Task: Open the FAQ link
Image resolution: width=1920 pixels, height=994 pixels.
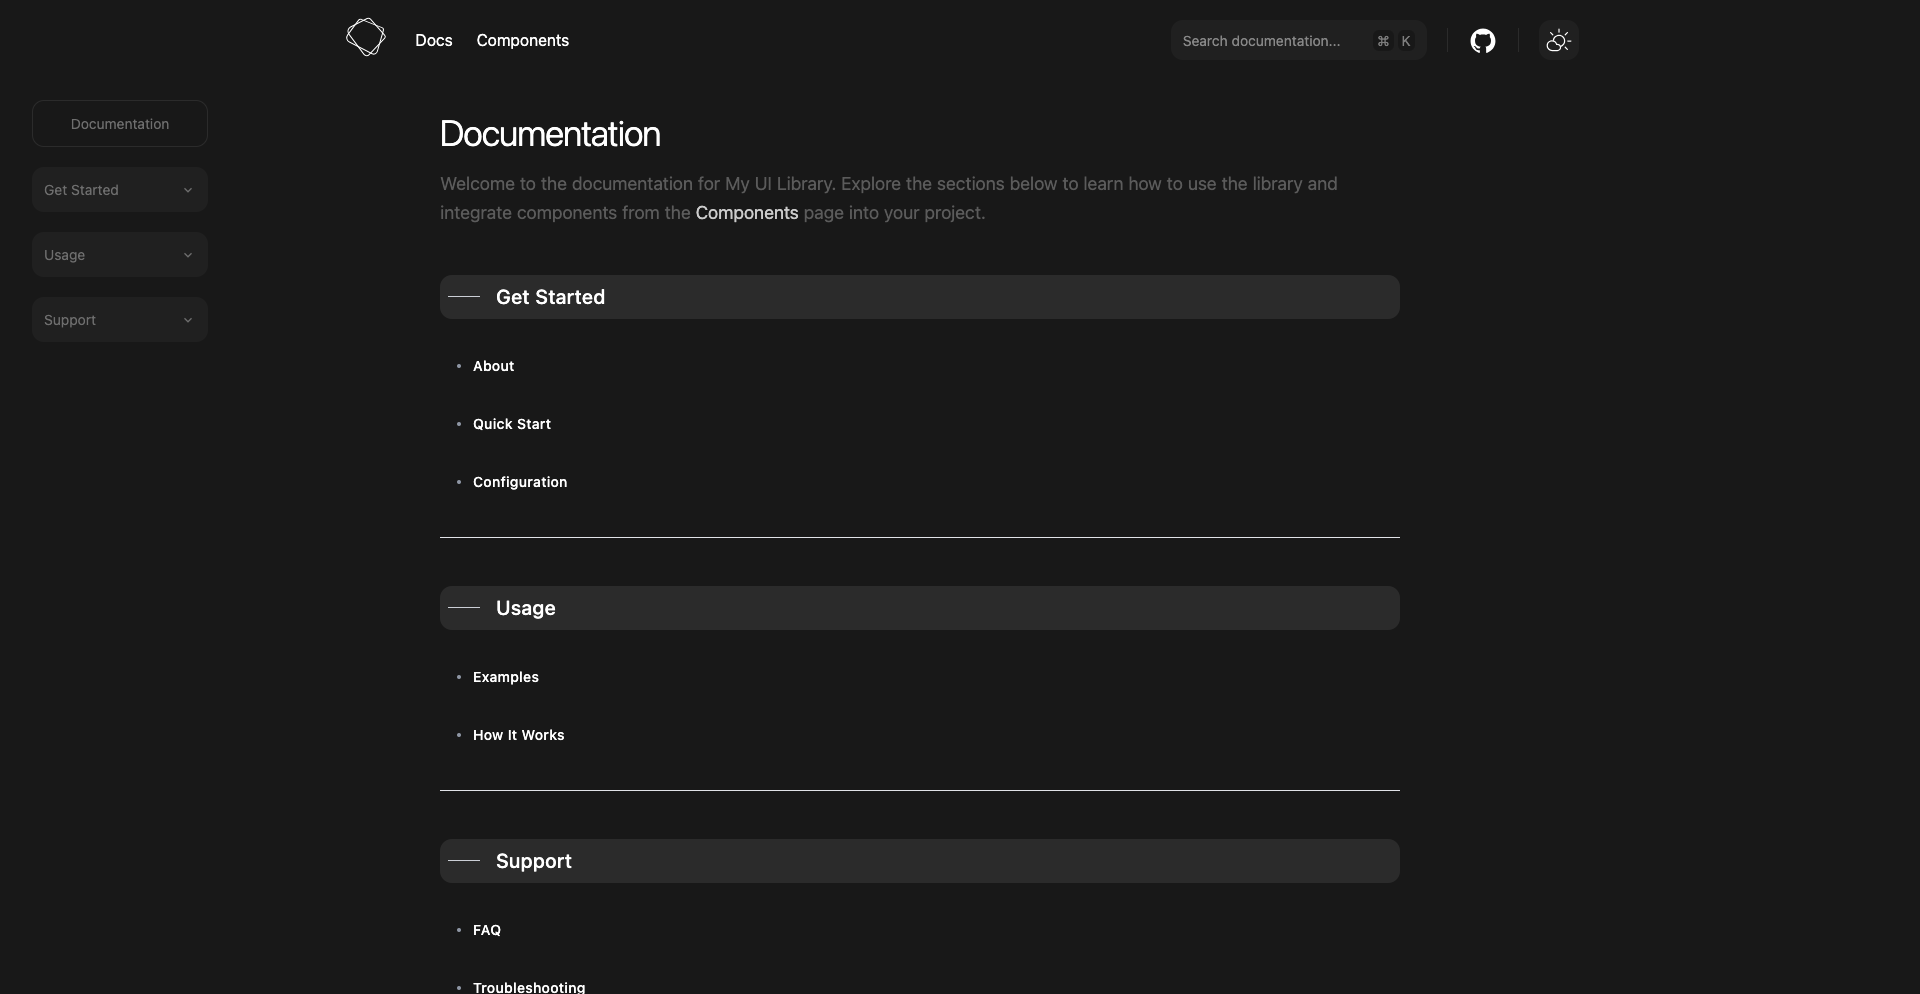Action: click(x=487, y=930)
